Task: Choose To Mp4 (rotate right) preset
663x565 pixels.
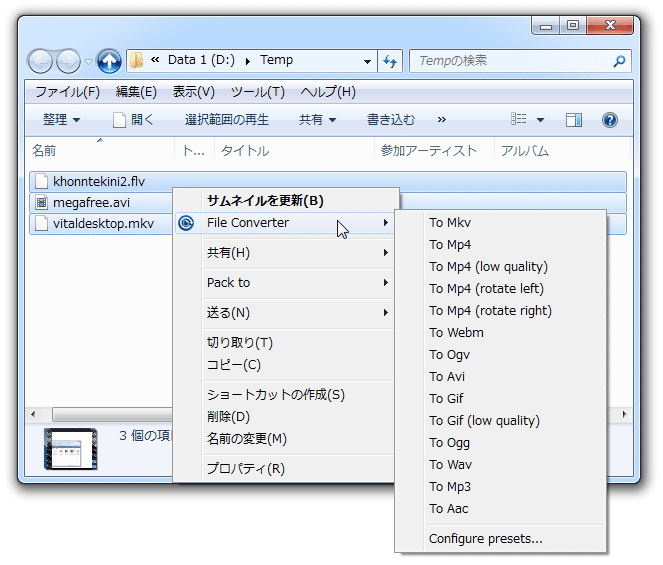Action: tap(500, 311)
